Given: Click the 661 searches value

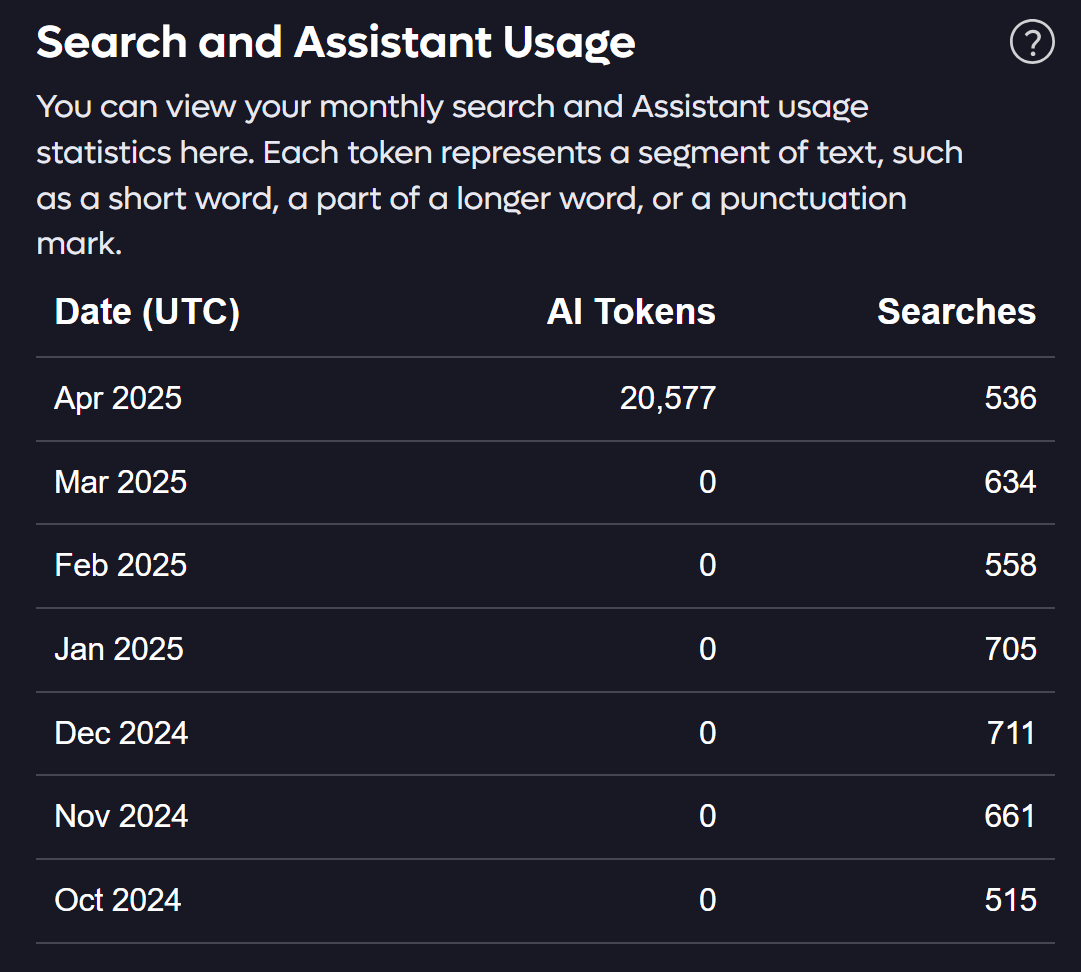Looking at the screenshot, I should pos(1010,816).
